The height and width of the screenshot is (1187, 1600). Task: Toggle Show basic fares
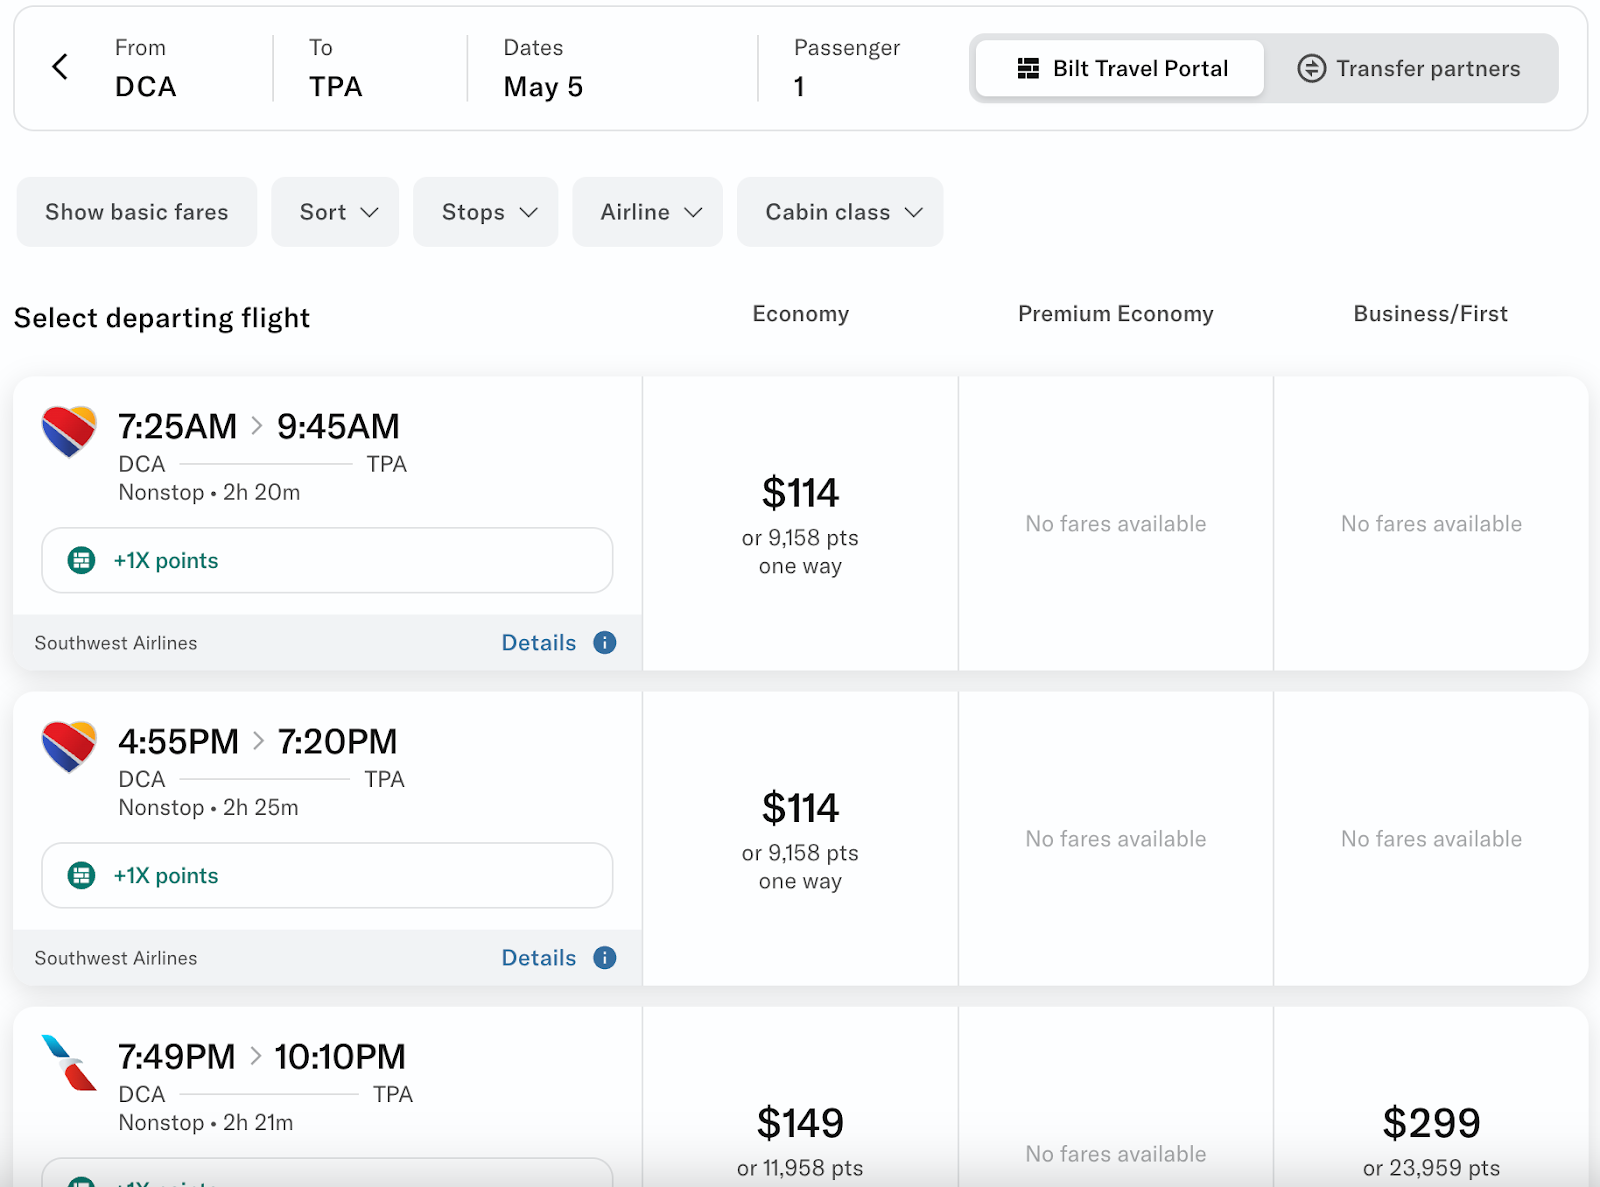click(137, 212)
